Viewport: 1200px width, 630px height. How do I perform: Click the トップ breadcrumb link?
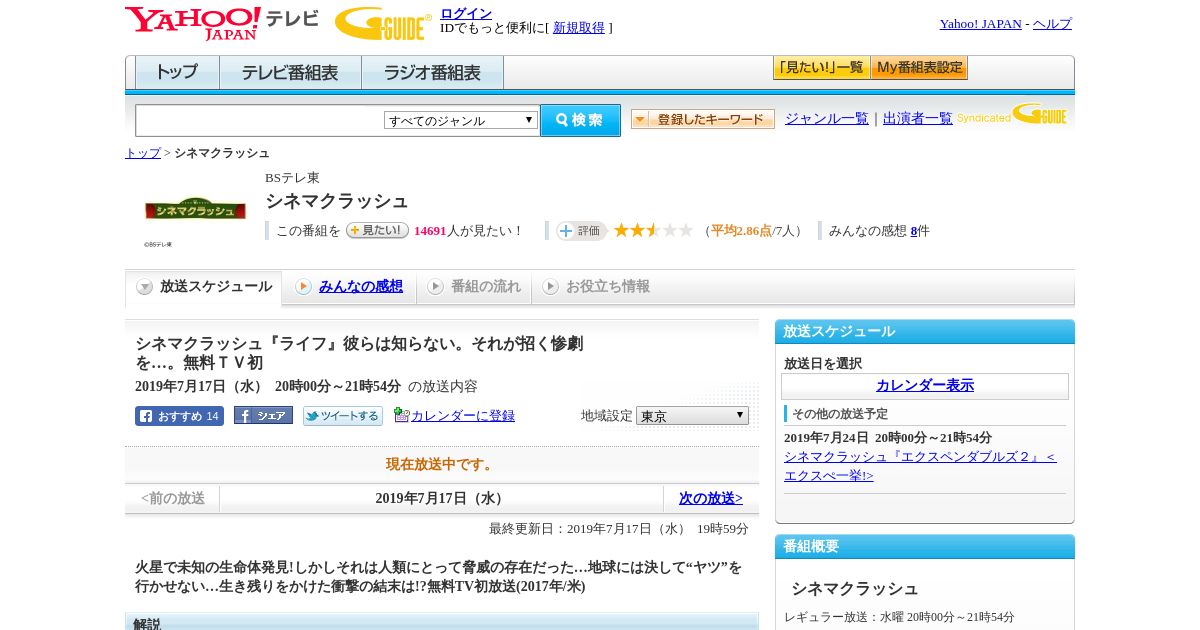click(143, 153)
